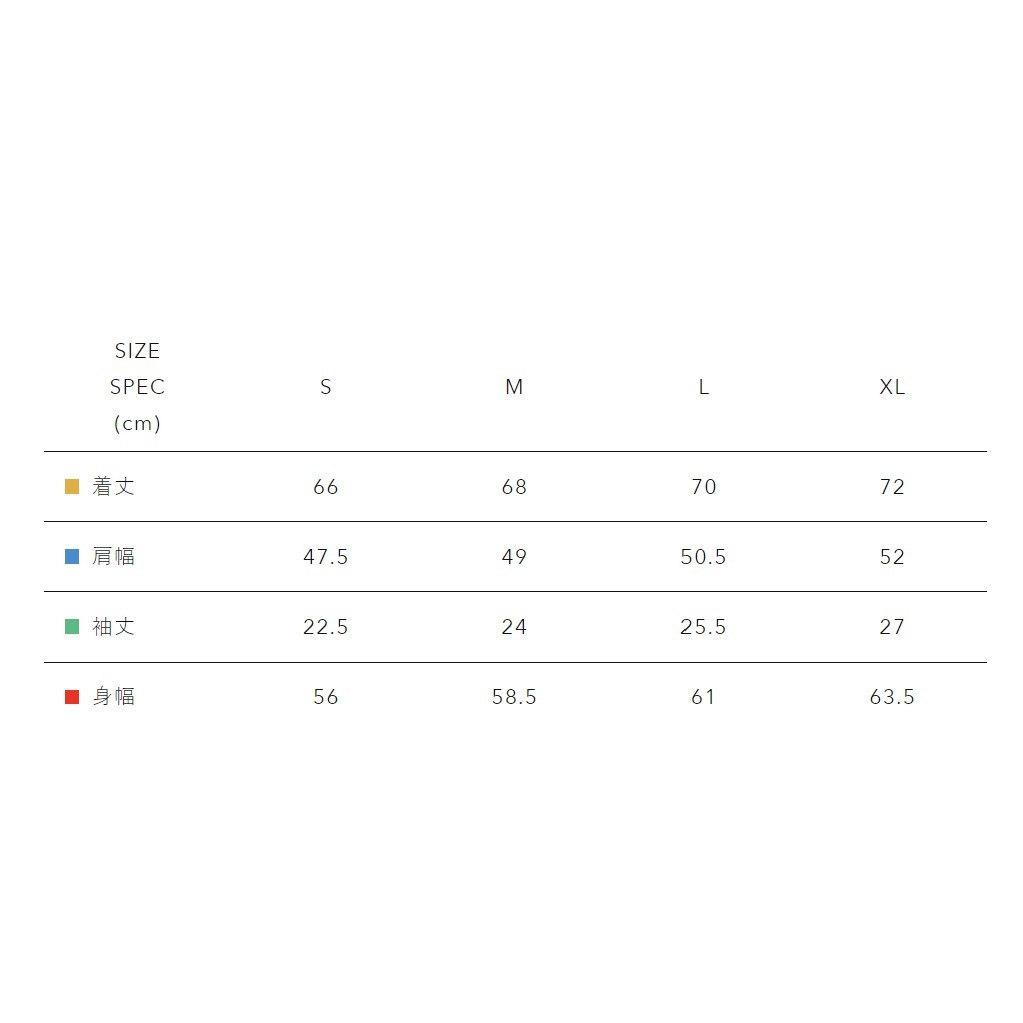Screen dimensions: 1023x1023
Task: Click the yellow square beside 着丈
Action: pos(72,487)
